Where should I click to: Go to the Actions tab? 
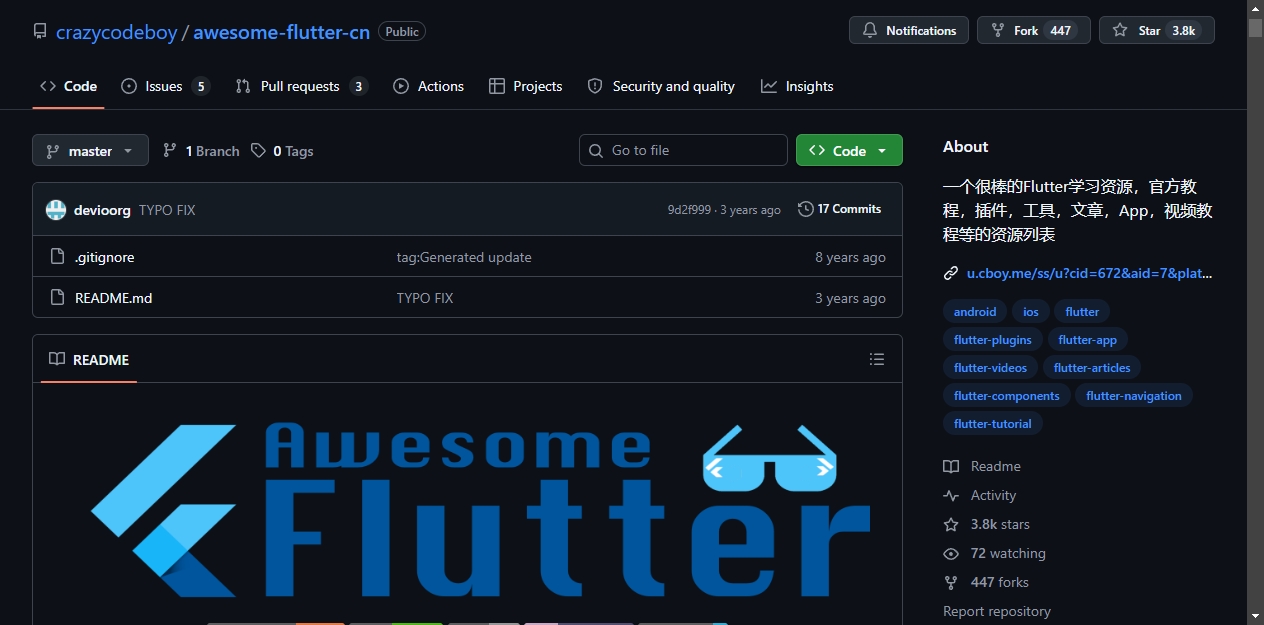coord(428,86)
